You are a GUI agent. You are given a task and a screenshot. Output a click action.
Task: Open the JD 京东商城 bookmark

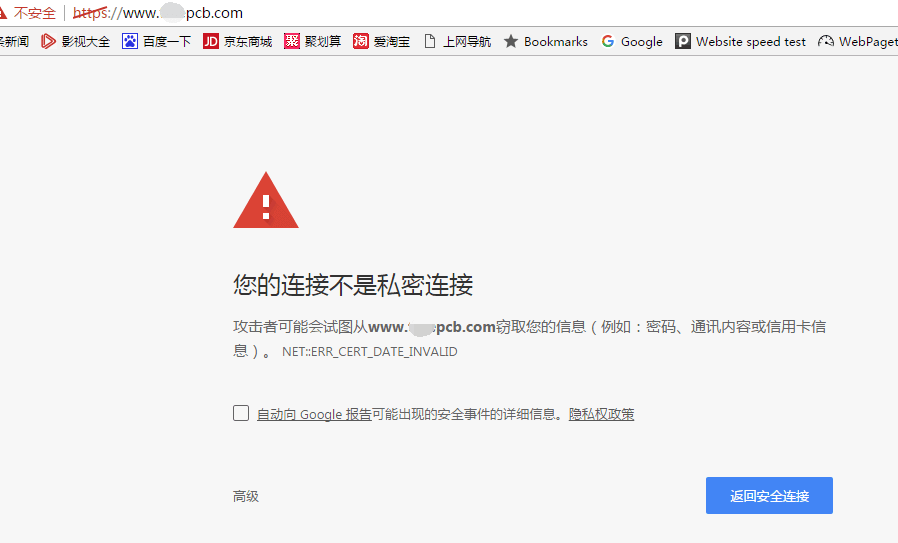237,42
